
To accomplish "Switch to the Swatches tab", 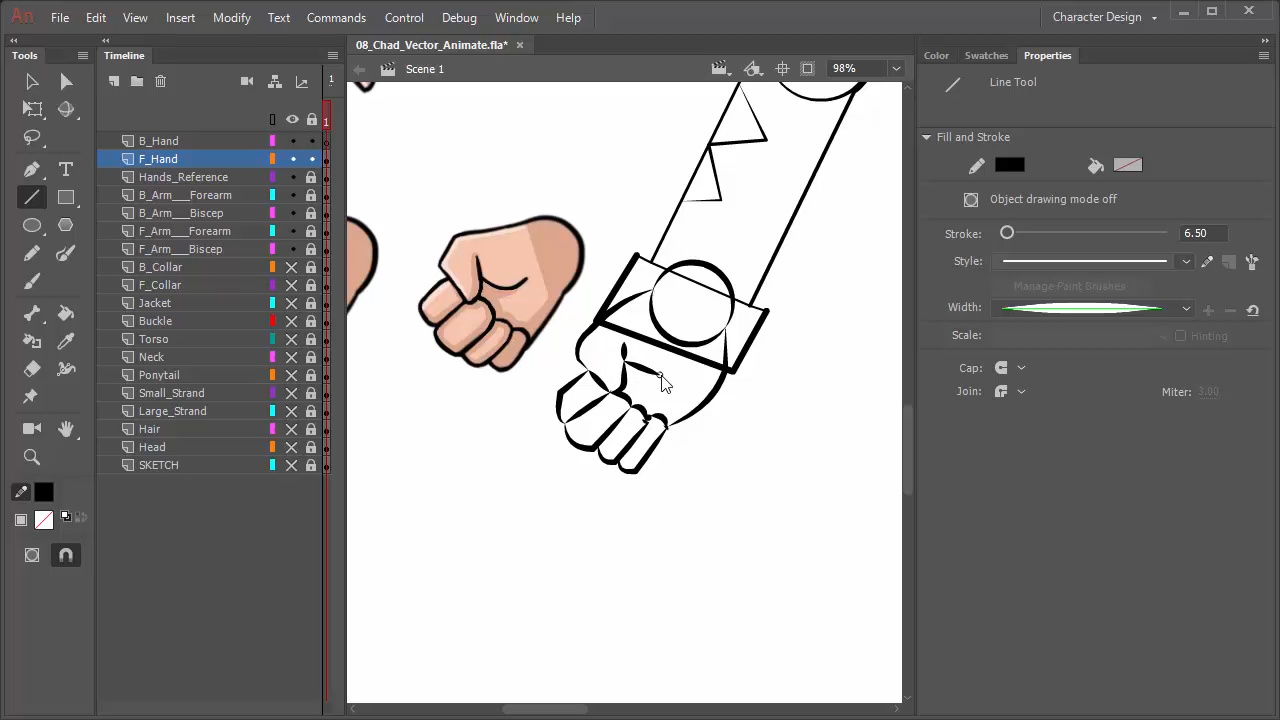I will pos(985,56).
